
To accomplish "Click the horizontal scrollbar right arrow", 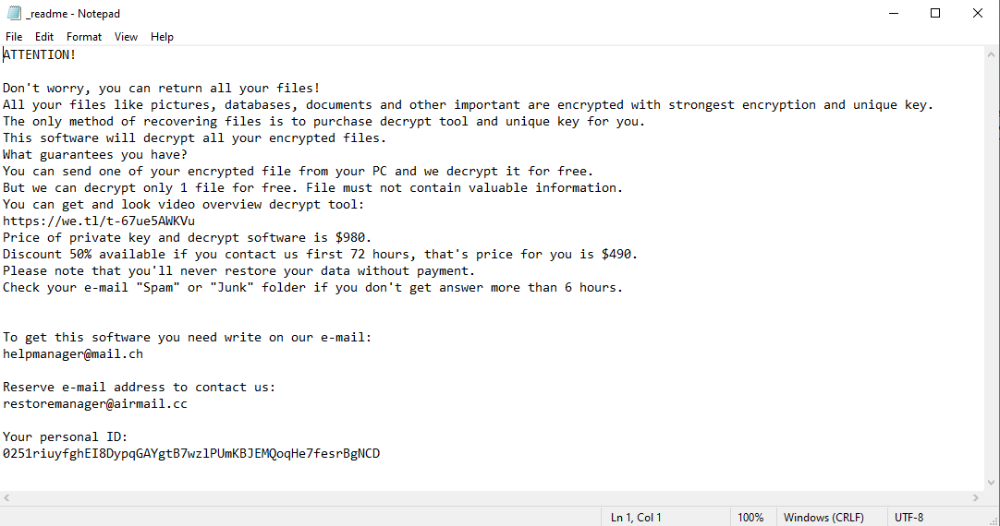I will [x=975, y=498].
